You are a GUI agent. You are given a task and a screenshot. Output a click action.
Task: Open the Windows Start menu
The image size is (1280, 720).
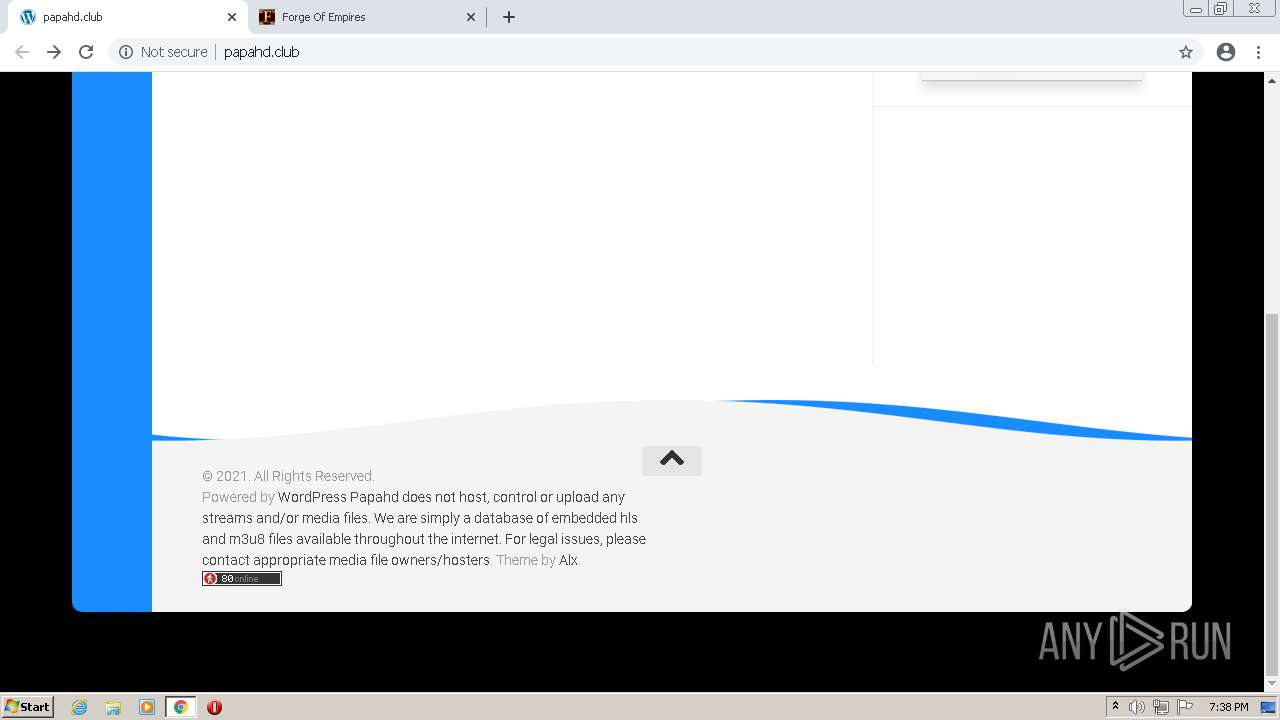pos(28,706)
